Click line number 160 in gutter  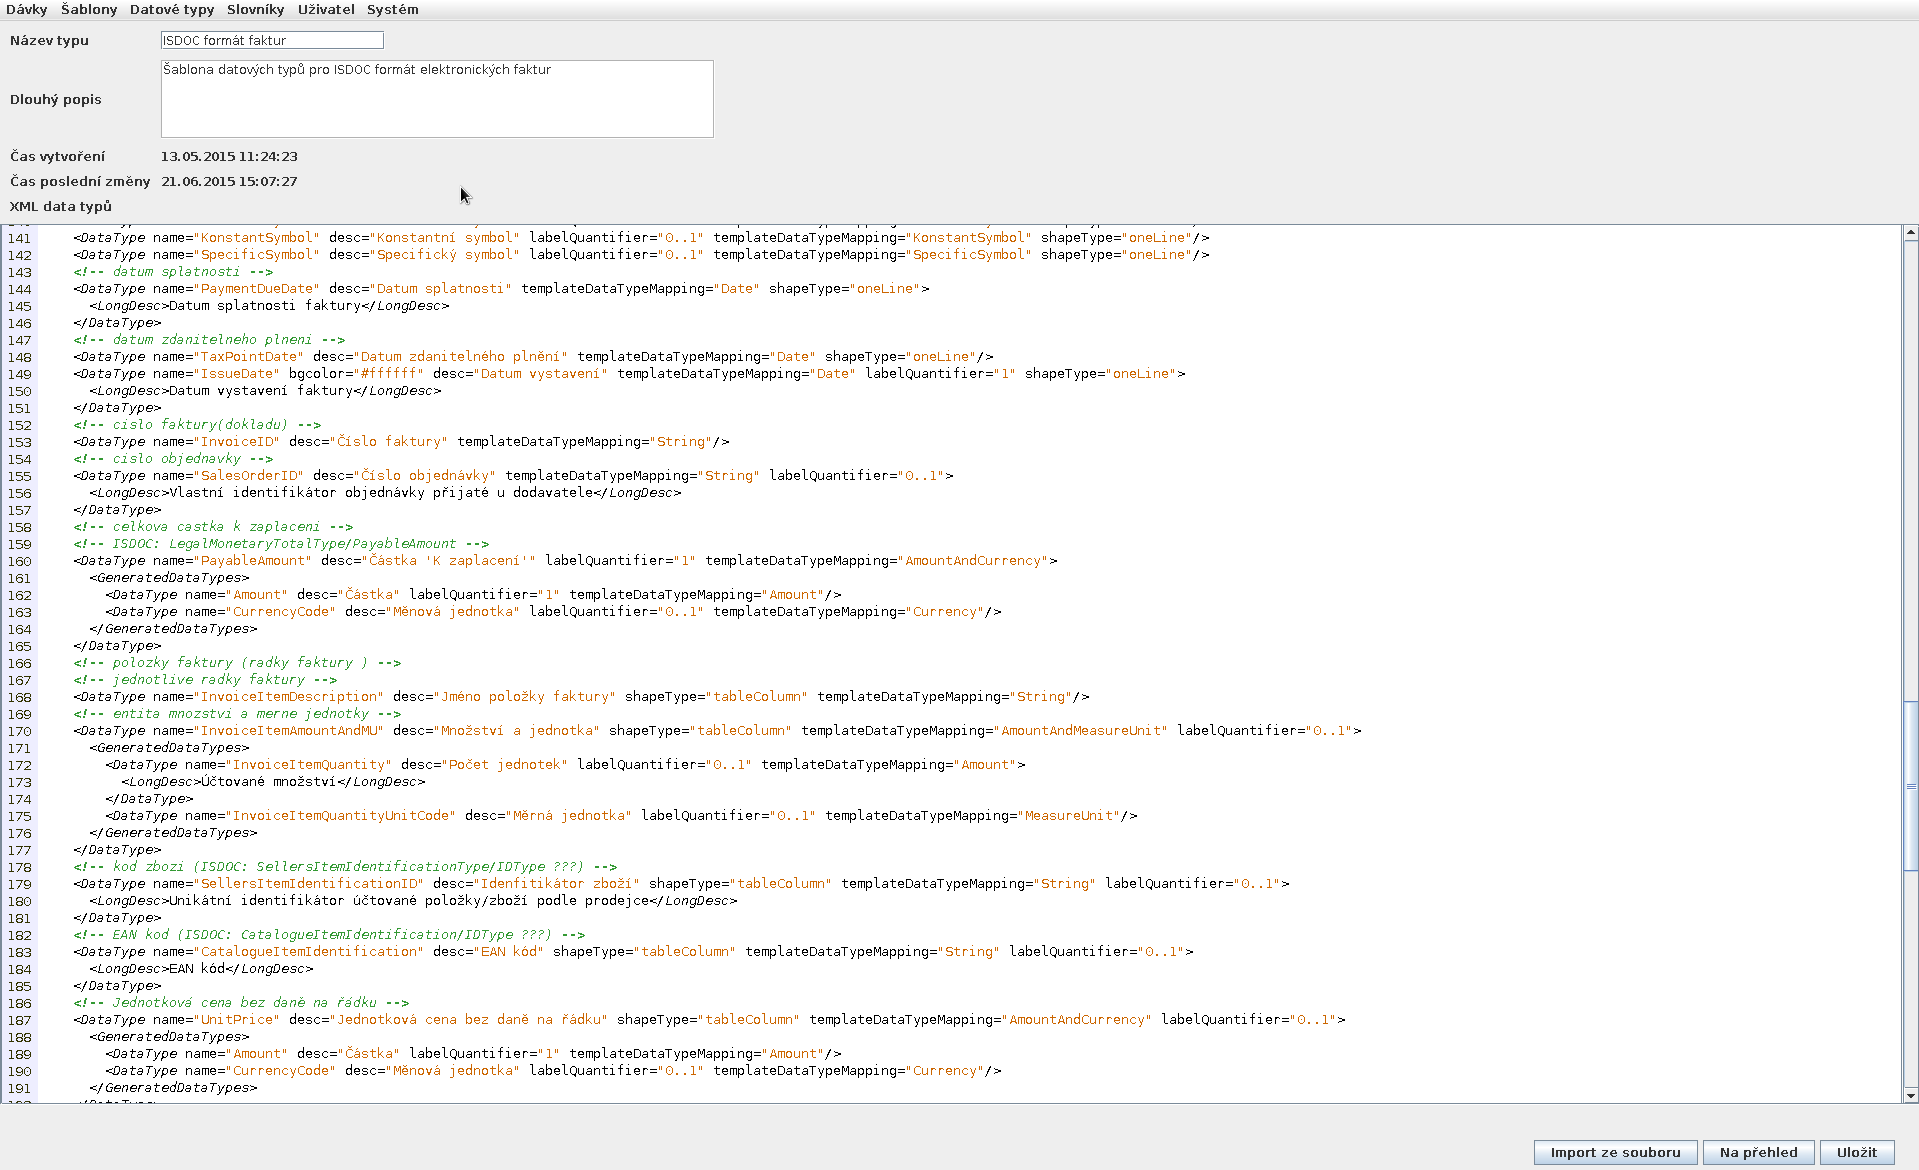coord(19,561)
